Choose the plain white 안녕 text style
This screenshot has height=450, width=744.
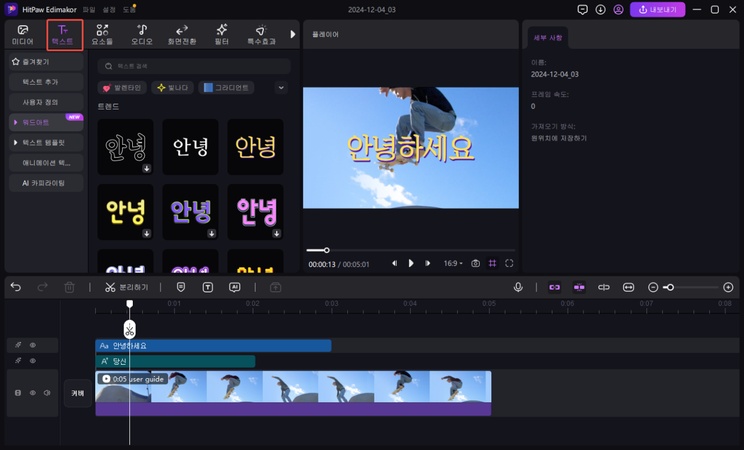tap(190, 147)
